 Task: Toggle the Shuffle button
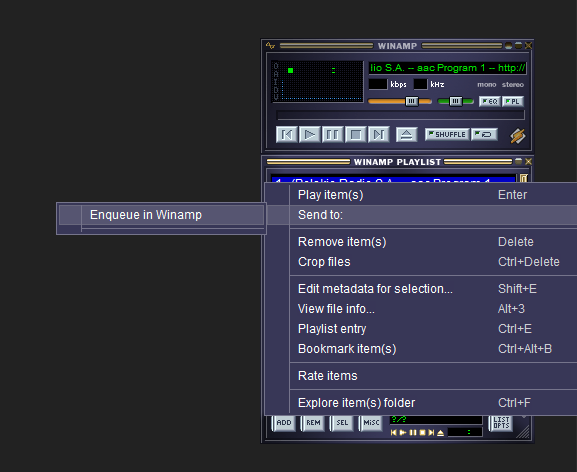point(447,134)
